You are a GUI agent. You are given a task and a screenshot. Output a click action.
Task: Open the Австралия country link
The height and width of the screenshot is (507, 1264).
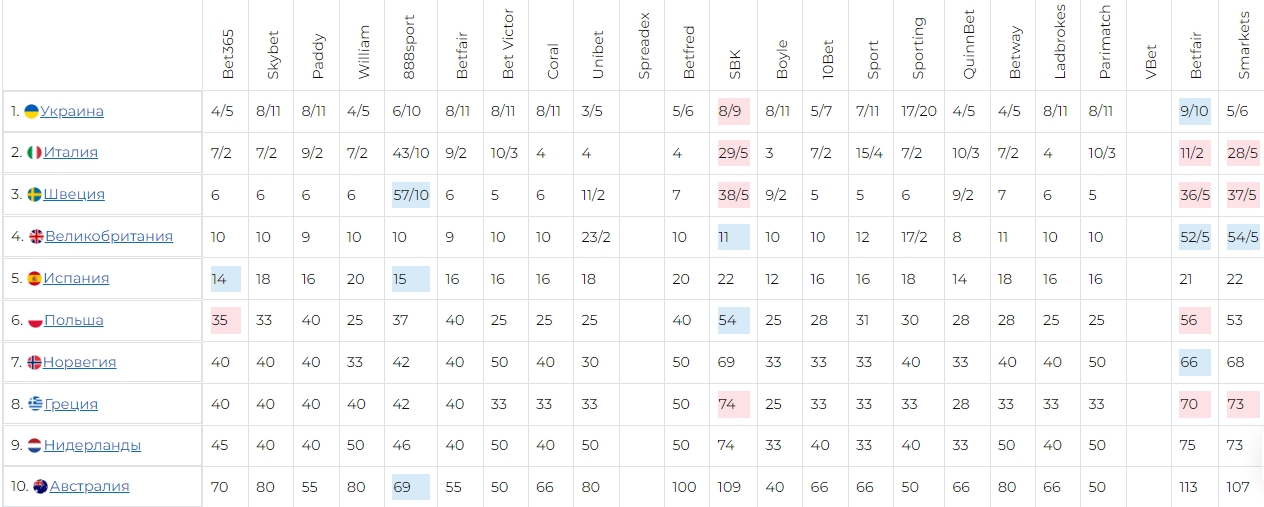tap(90, 487)
